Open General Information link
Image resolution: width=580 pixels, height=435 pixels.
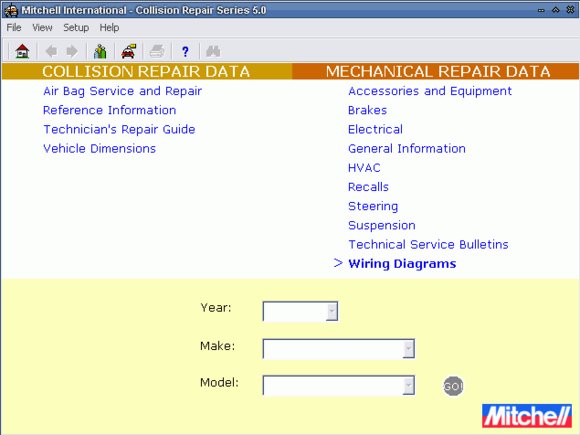point(407,149)
